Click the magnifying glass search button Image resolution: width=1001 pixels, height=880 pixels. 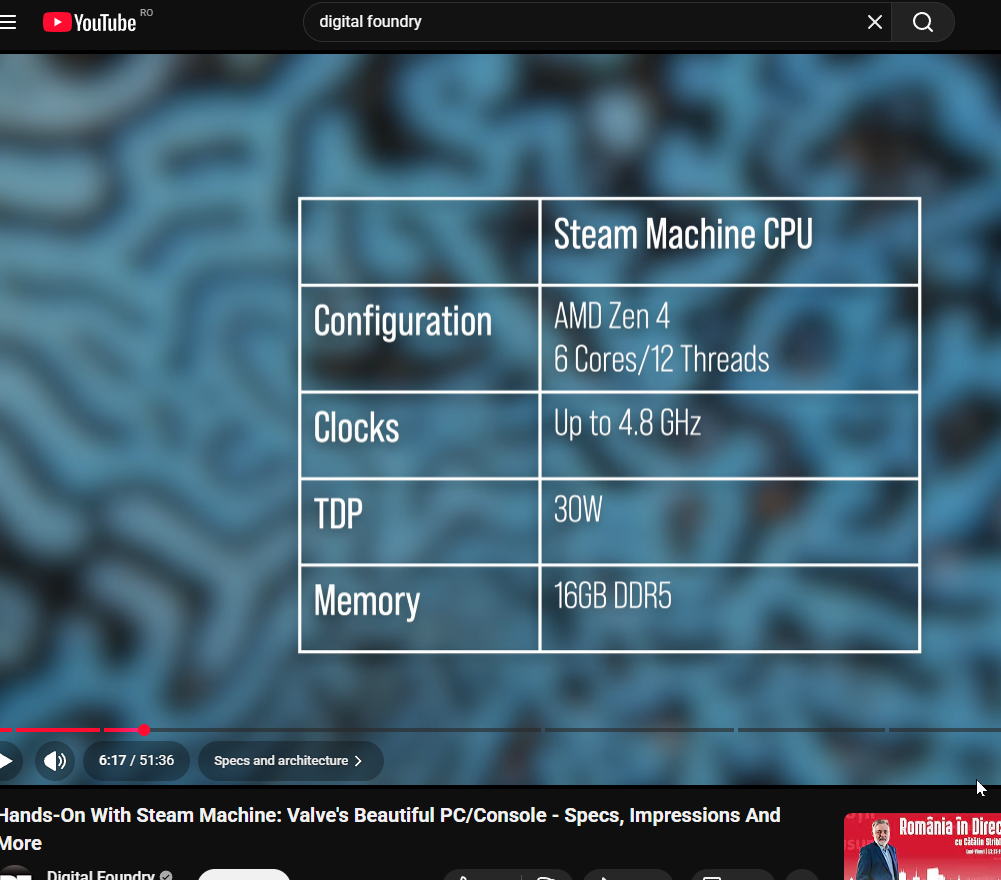922,22
